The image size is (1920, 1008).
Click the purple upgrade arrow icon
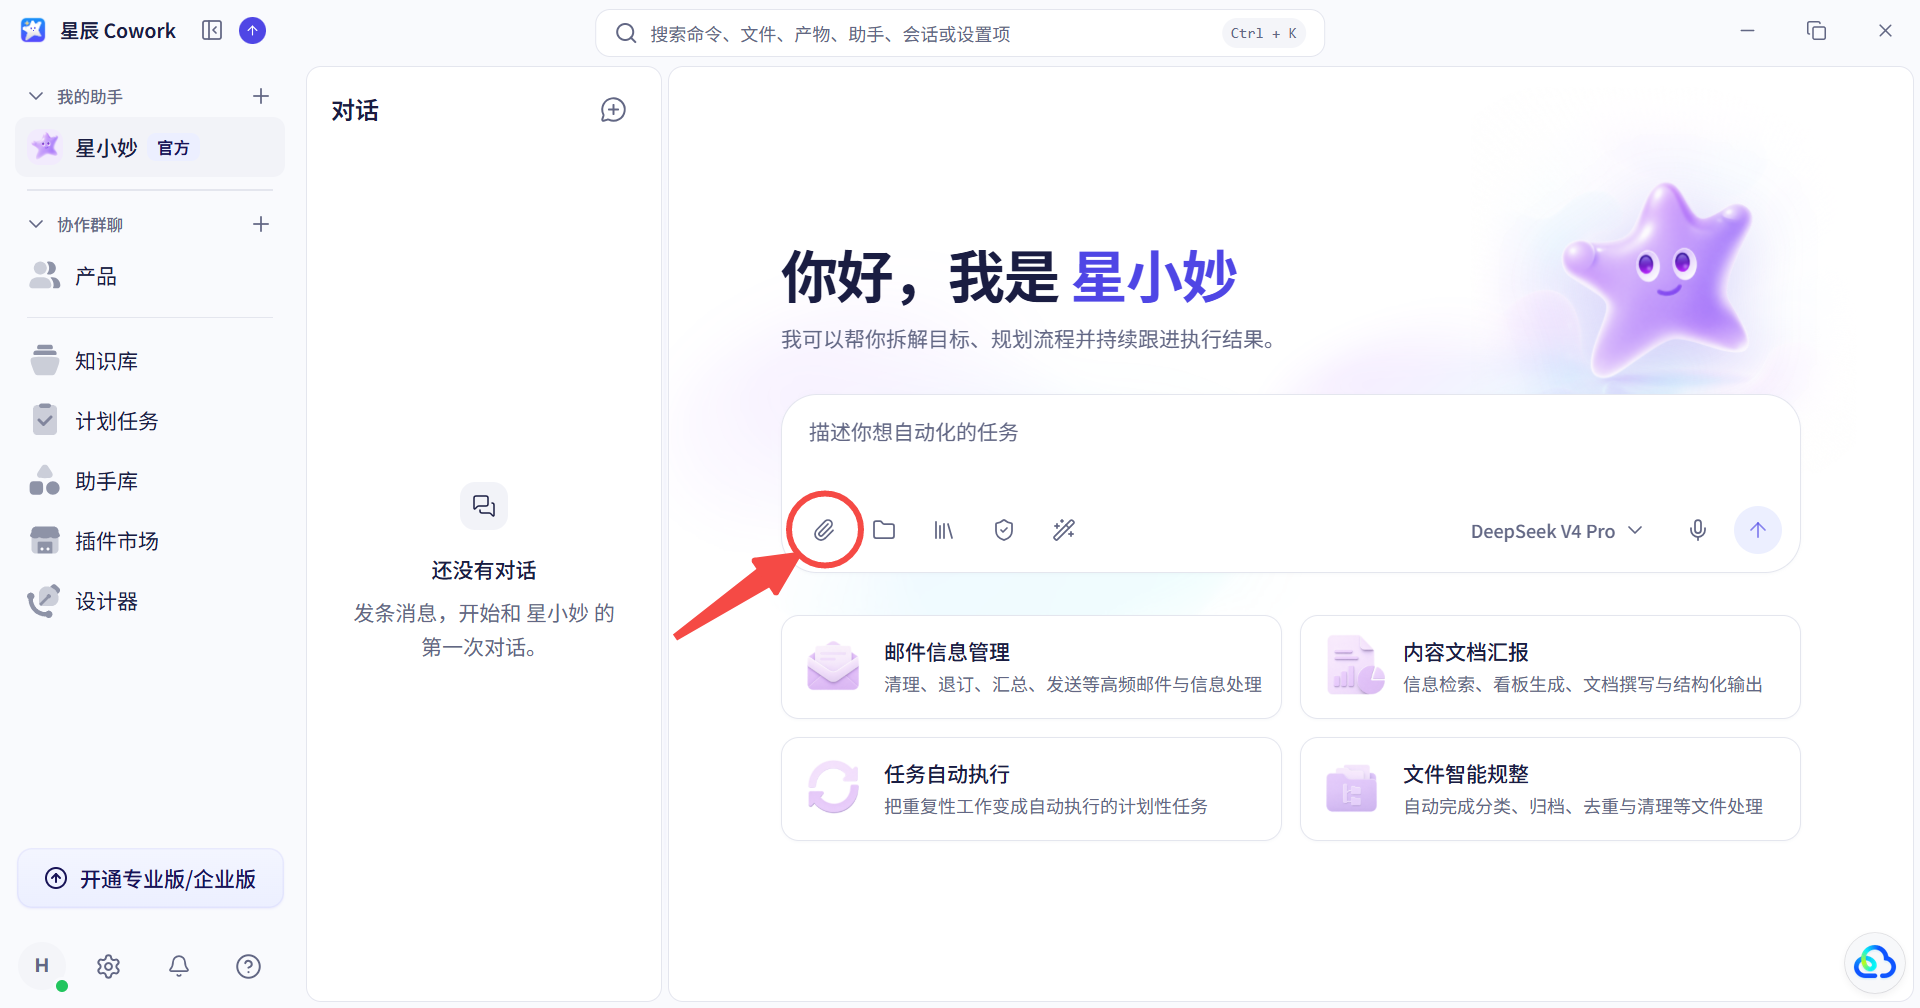[x=253, y=31]
